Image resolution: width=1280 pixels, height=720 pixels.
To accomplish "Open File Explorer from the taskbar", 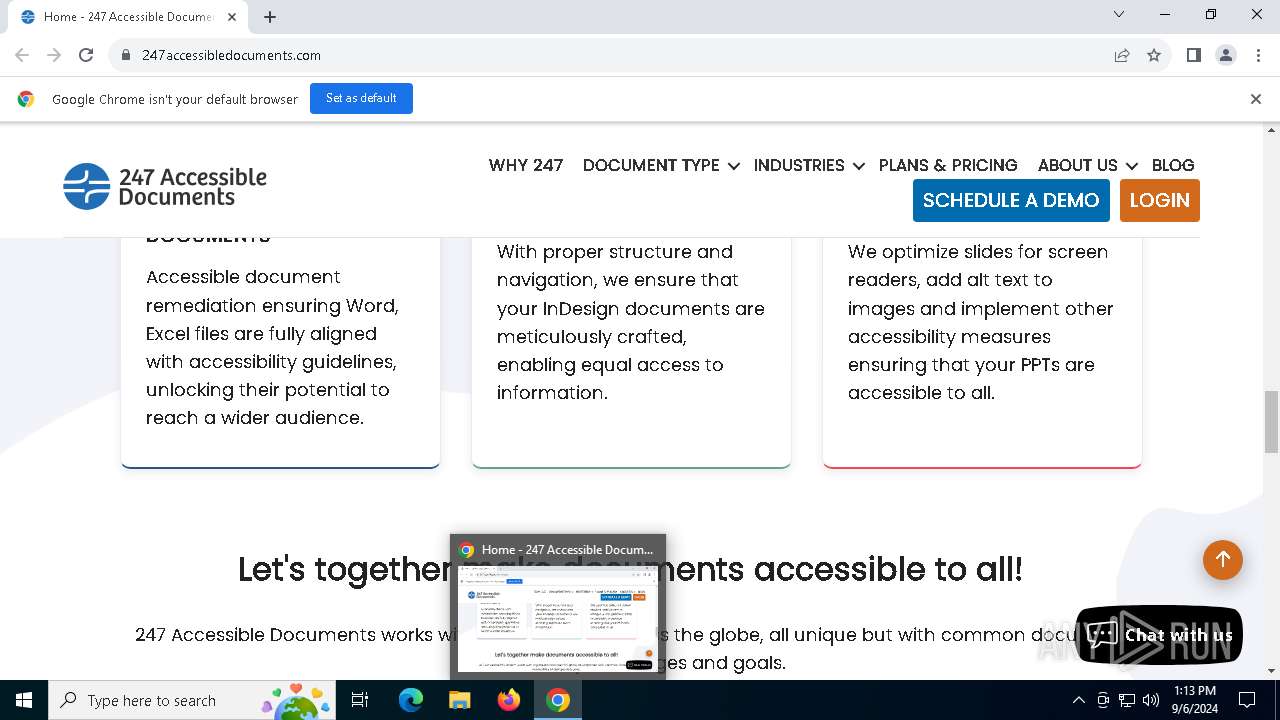I will [460, 700].
